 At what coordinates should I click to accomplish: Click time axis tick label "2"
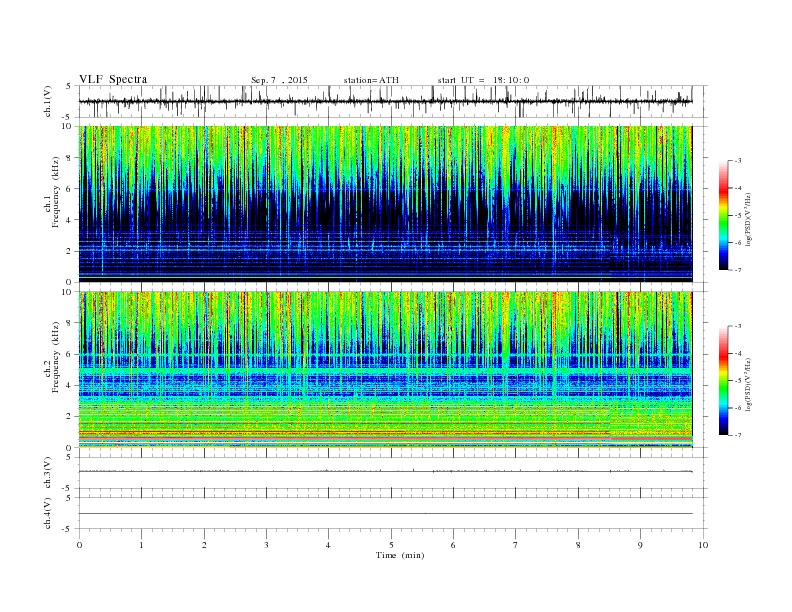(204, 545)
